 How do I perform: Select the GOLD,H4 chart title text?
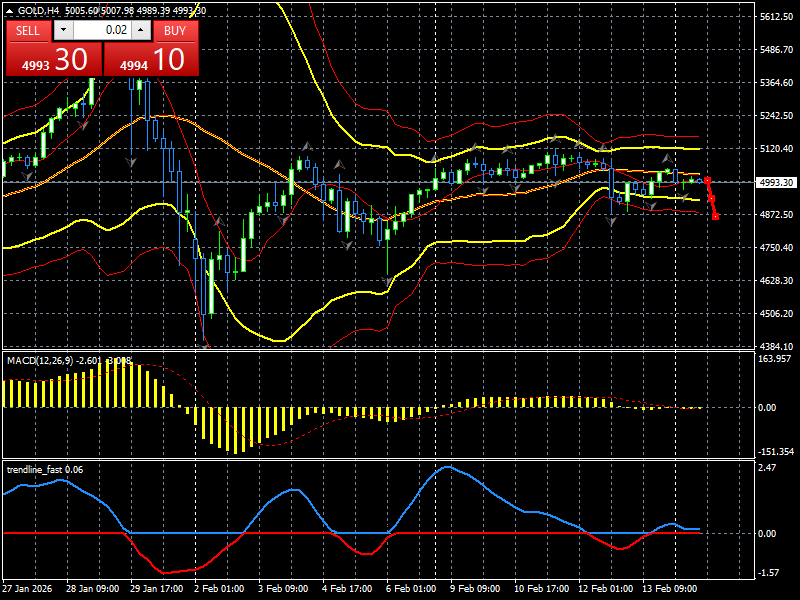click(39, 11)
